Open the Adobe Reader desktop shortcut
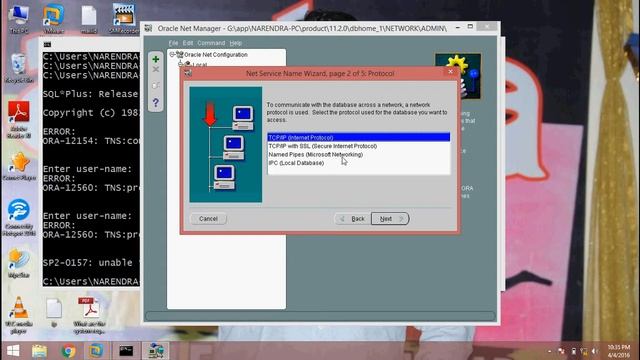 19,119
